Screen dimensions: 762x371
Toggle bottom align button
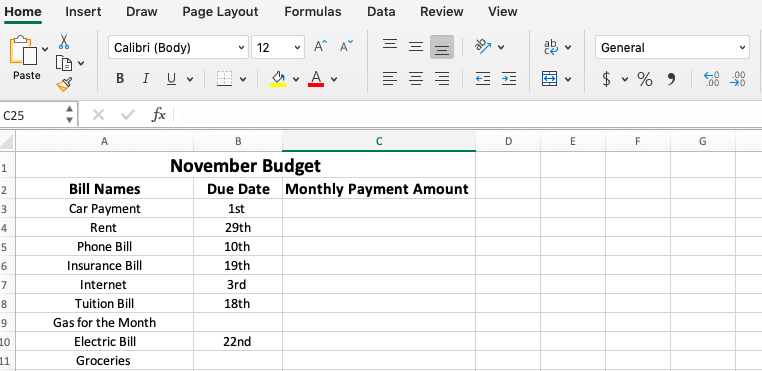coord(442,47)
